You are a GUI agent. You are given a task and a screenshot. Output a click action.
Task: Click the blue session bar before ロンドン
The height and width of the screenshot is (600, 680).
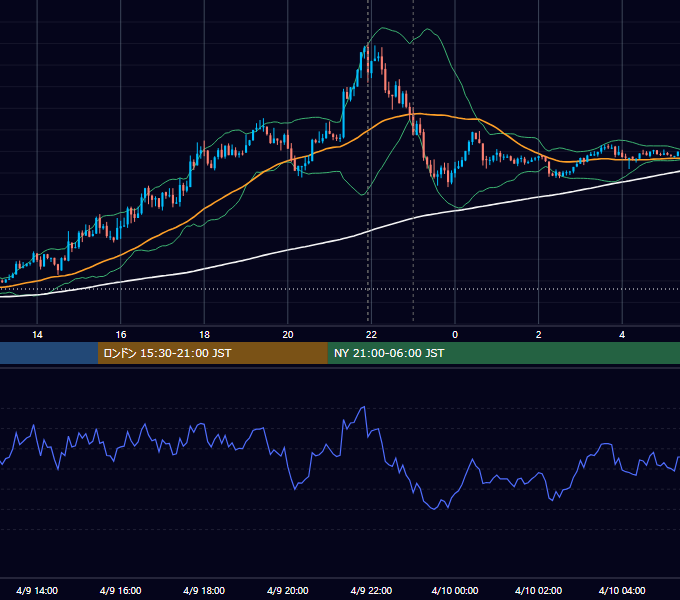pos(49,353)
